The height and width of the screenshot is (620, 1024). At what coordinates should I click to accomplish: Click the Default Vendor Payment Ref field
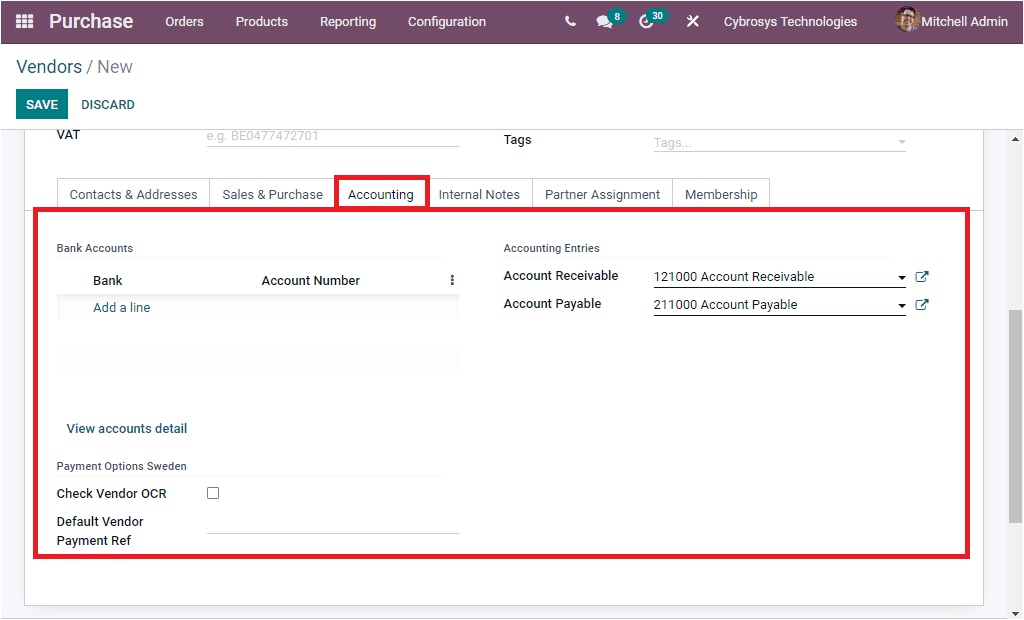[x=332, y=530]
